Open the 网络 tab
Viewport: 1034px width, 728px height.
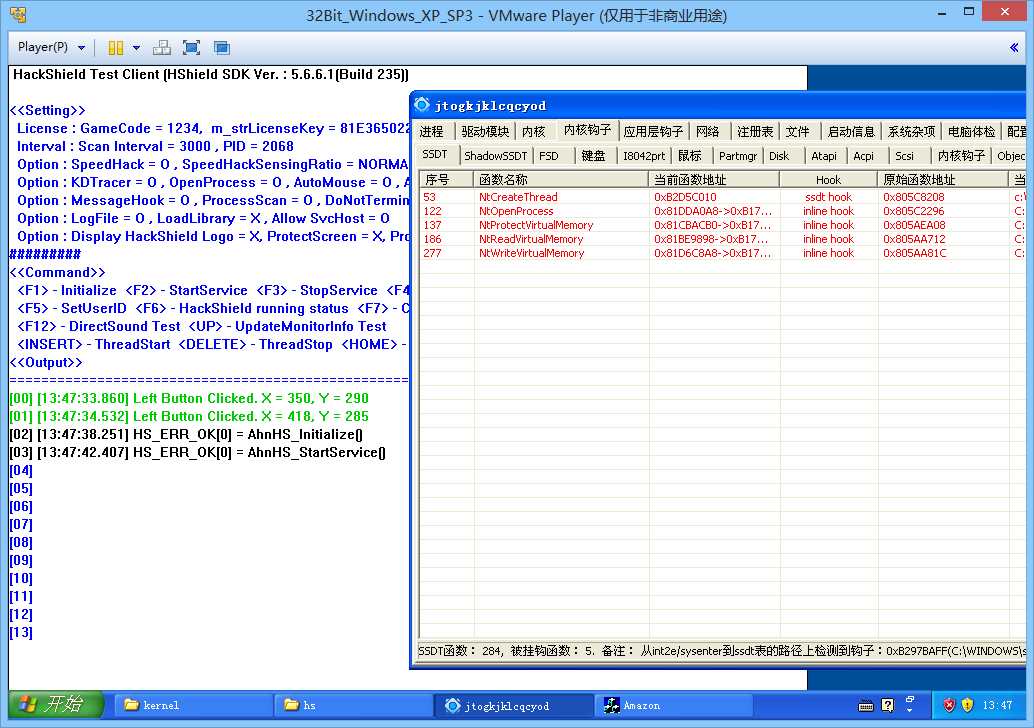(x=708, y=131)
